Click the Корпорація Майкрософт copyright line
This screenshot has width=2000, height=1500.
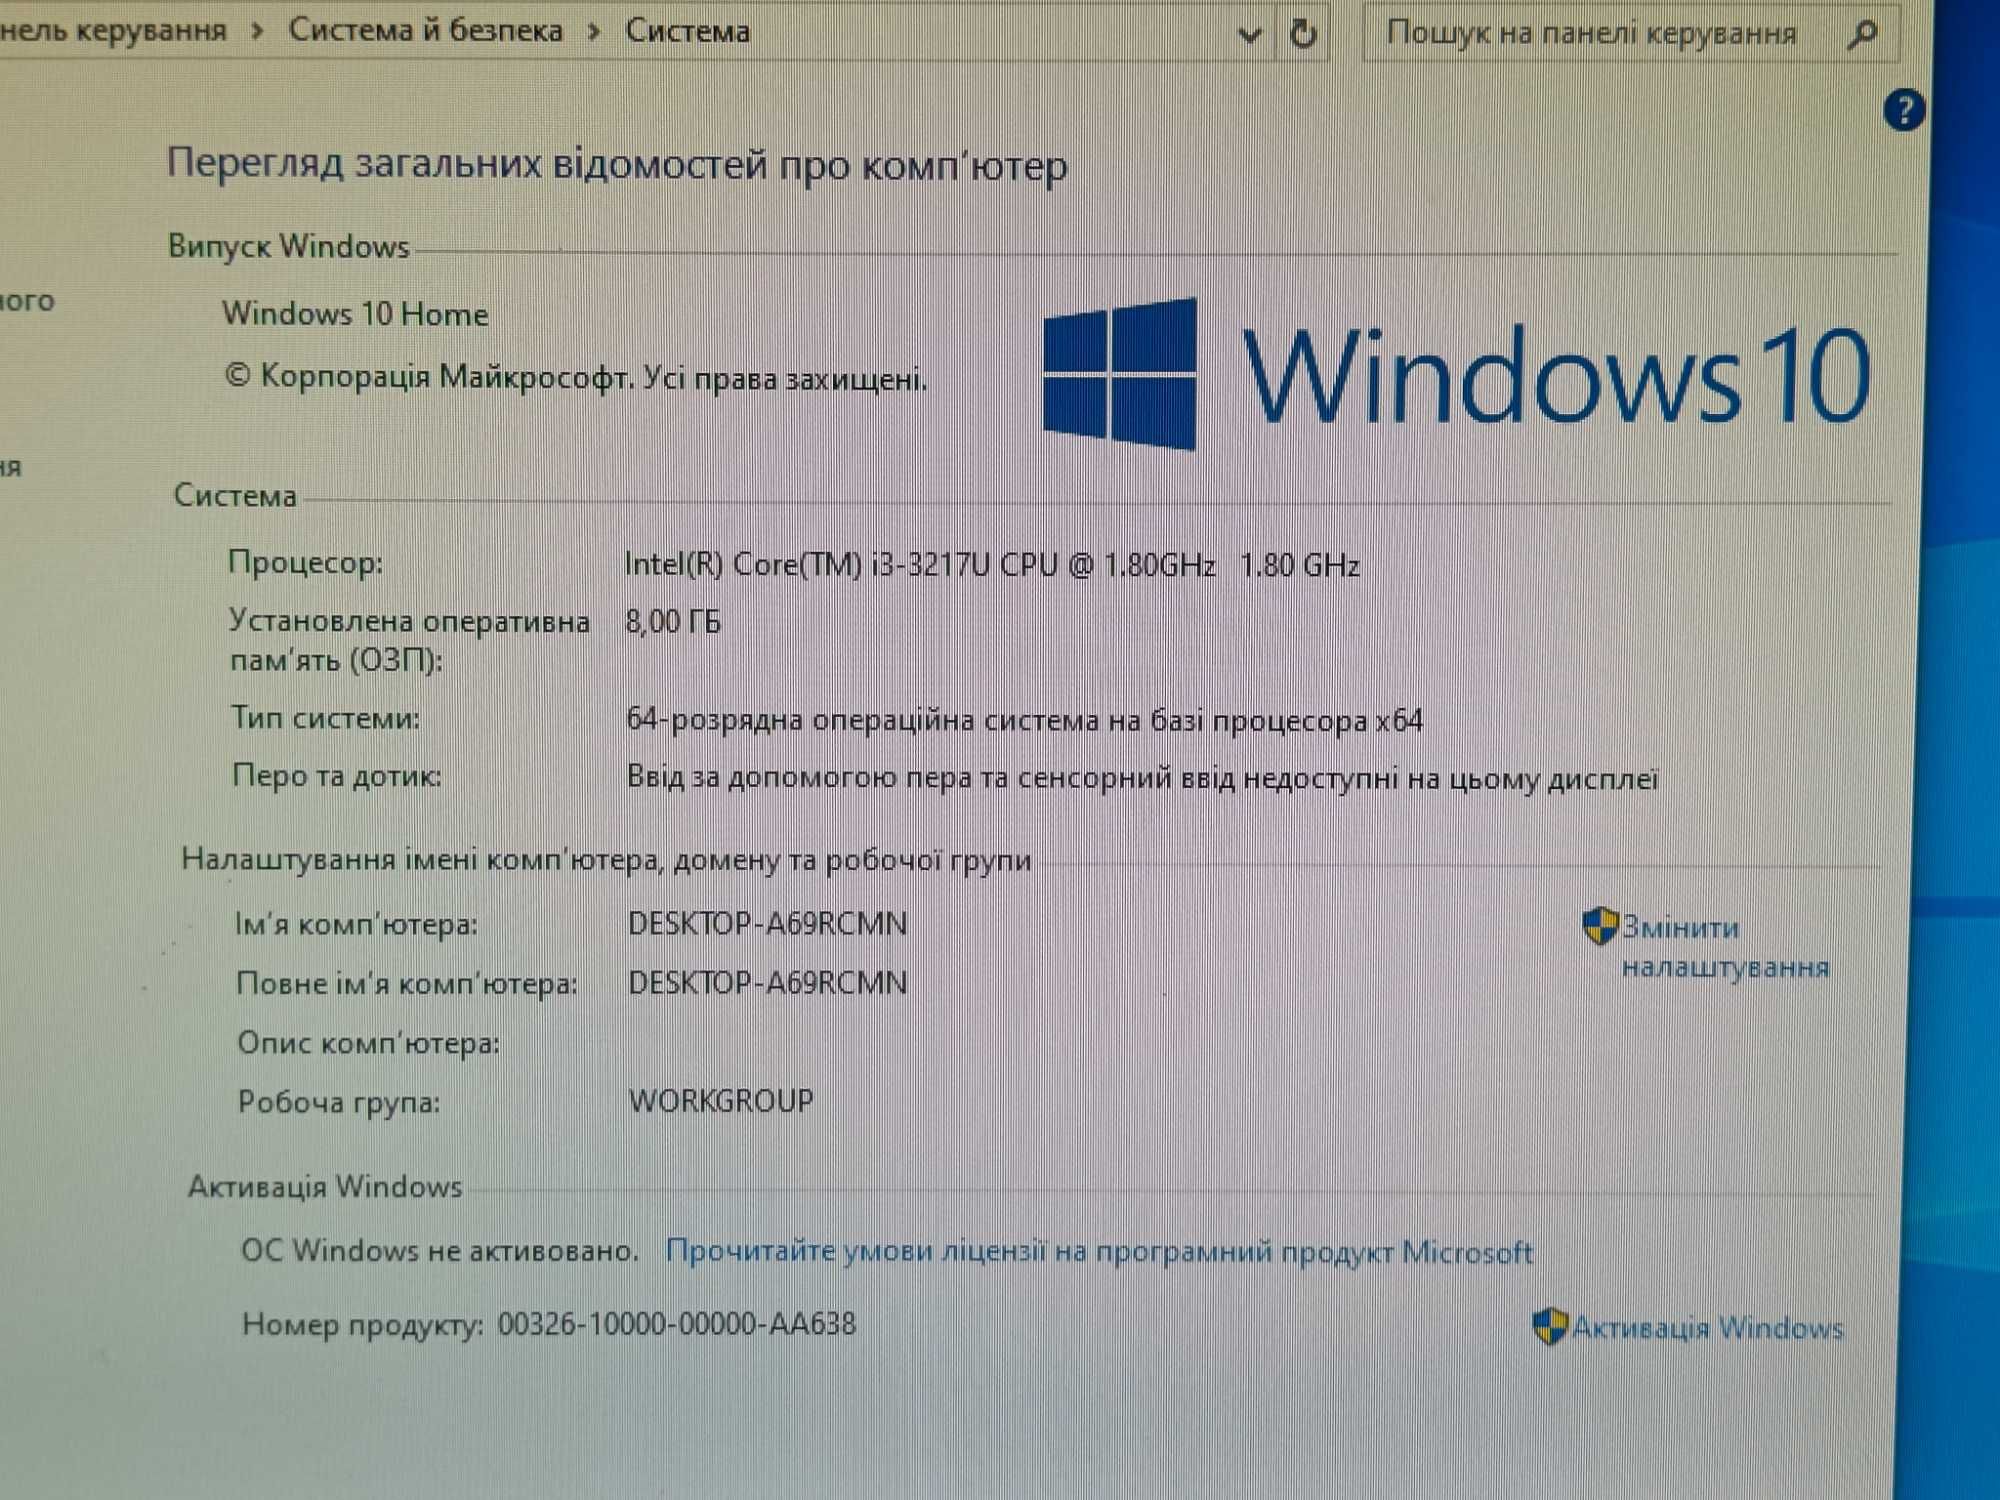pyautogui.click(x=576, y=378)
